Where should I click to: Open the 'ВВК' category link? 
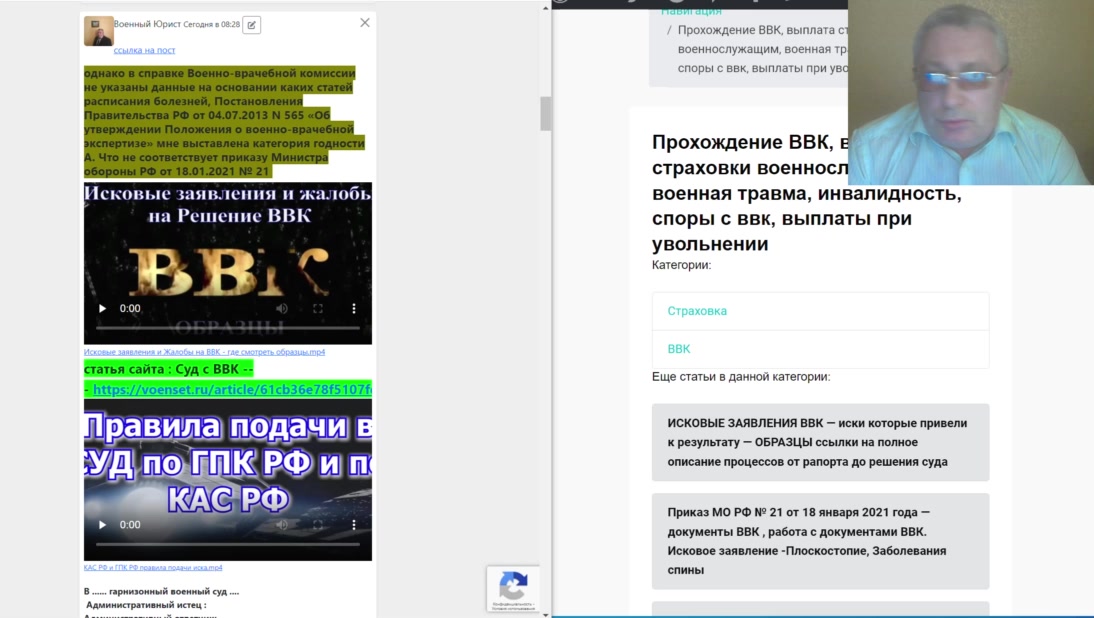pyautogui.click(x=679, y=349)
